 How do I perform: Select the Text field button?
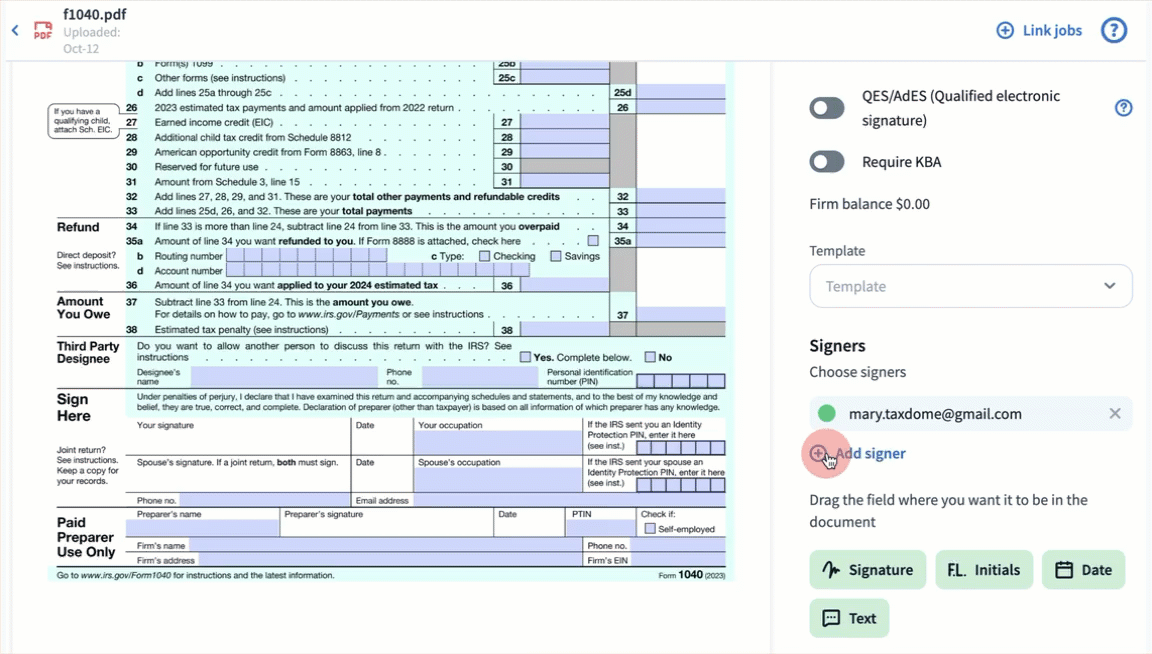click(x=848, y=618)
